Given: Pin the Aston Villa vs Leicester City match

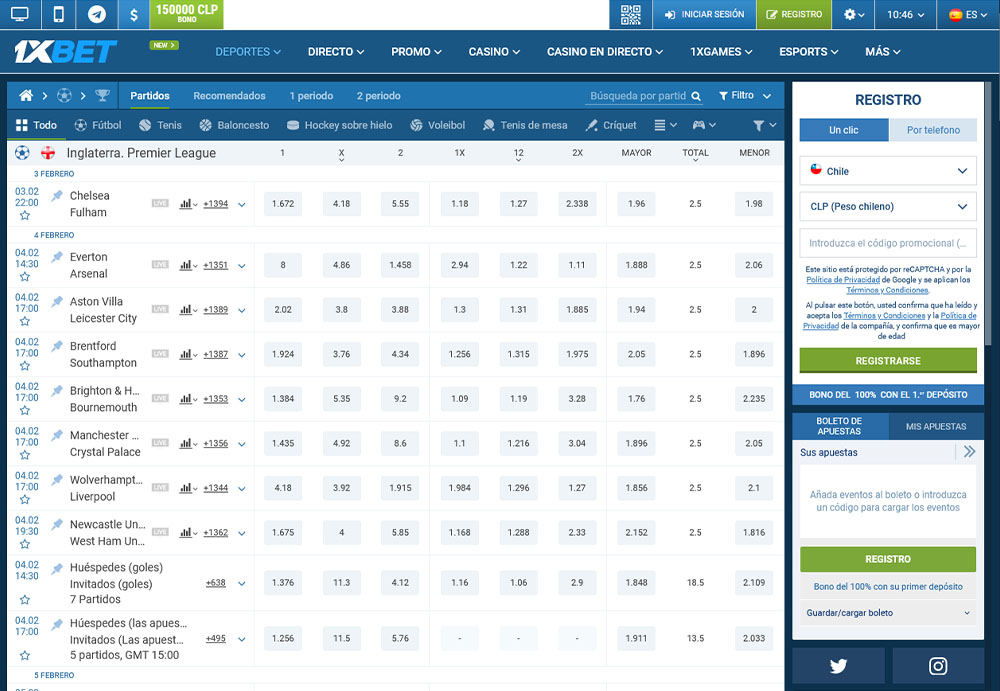Looking at the screenshot, I should pyautogui.click(x=57, y=301).
